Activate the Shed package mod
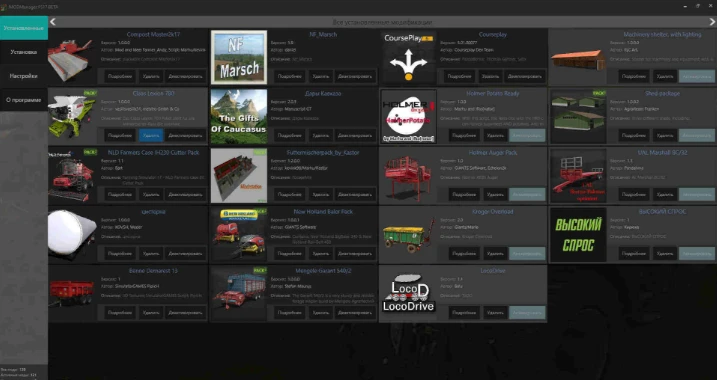717x380 pixels. click(696, 135)
